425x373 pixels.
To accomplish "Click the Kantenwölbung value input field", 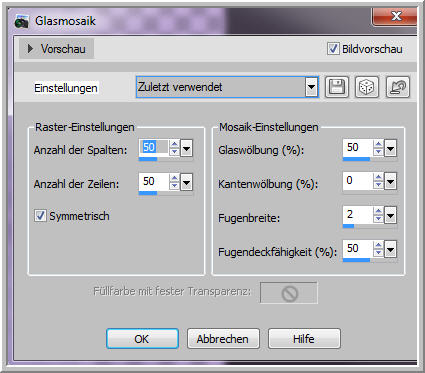I will pos(358,181).
